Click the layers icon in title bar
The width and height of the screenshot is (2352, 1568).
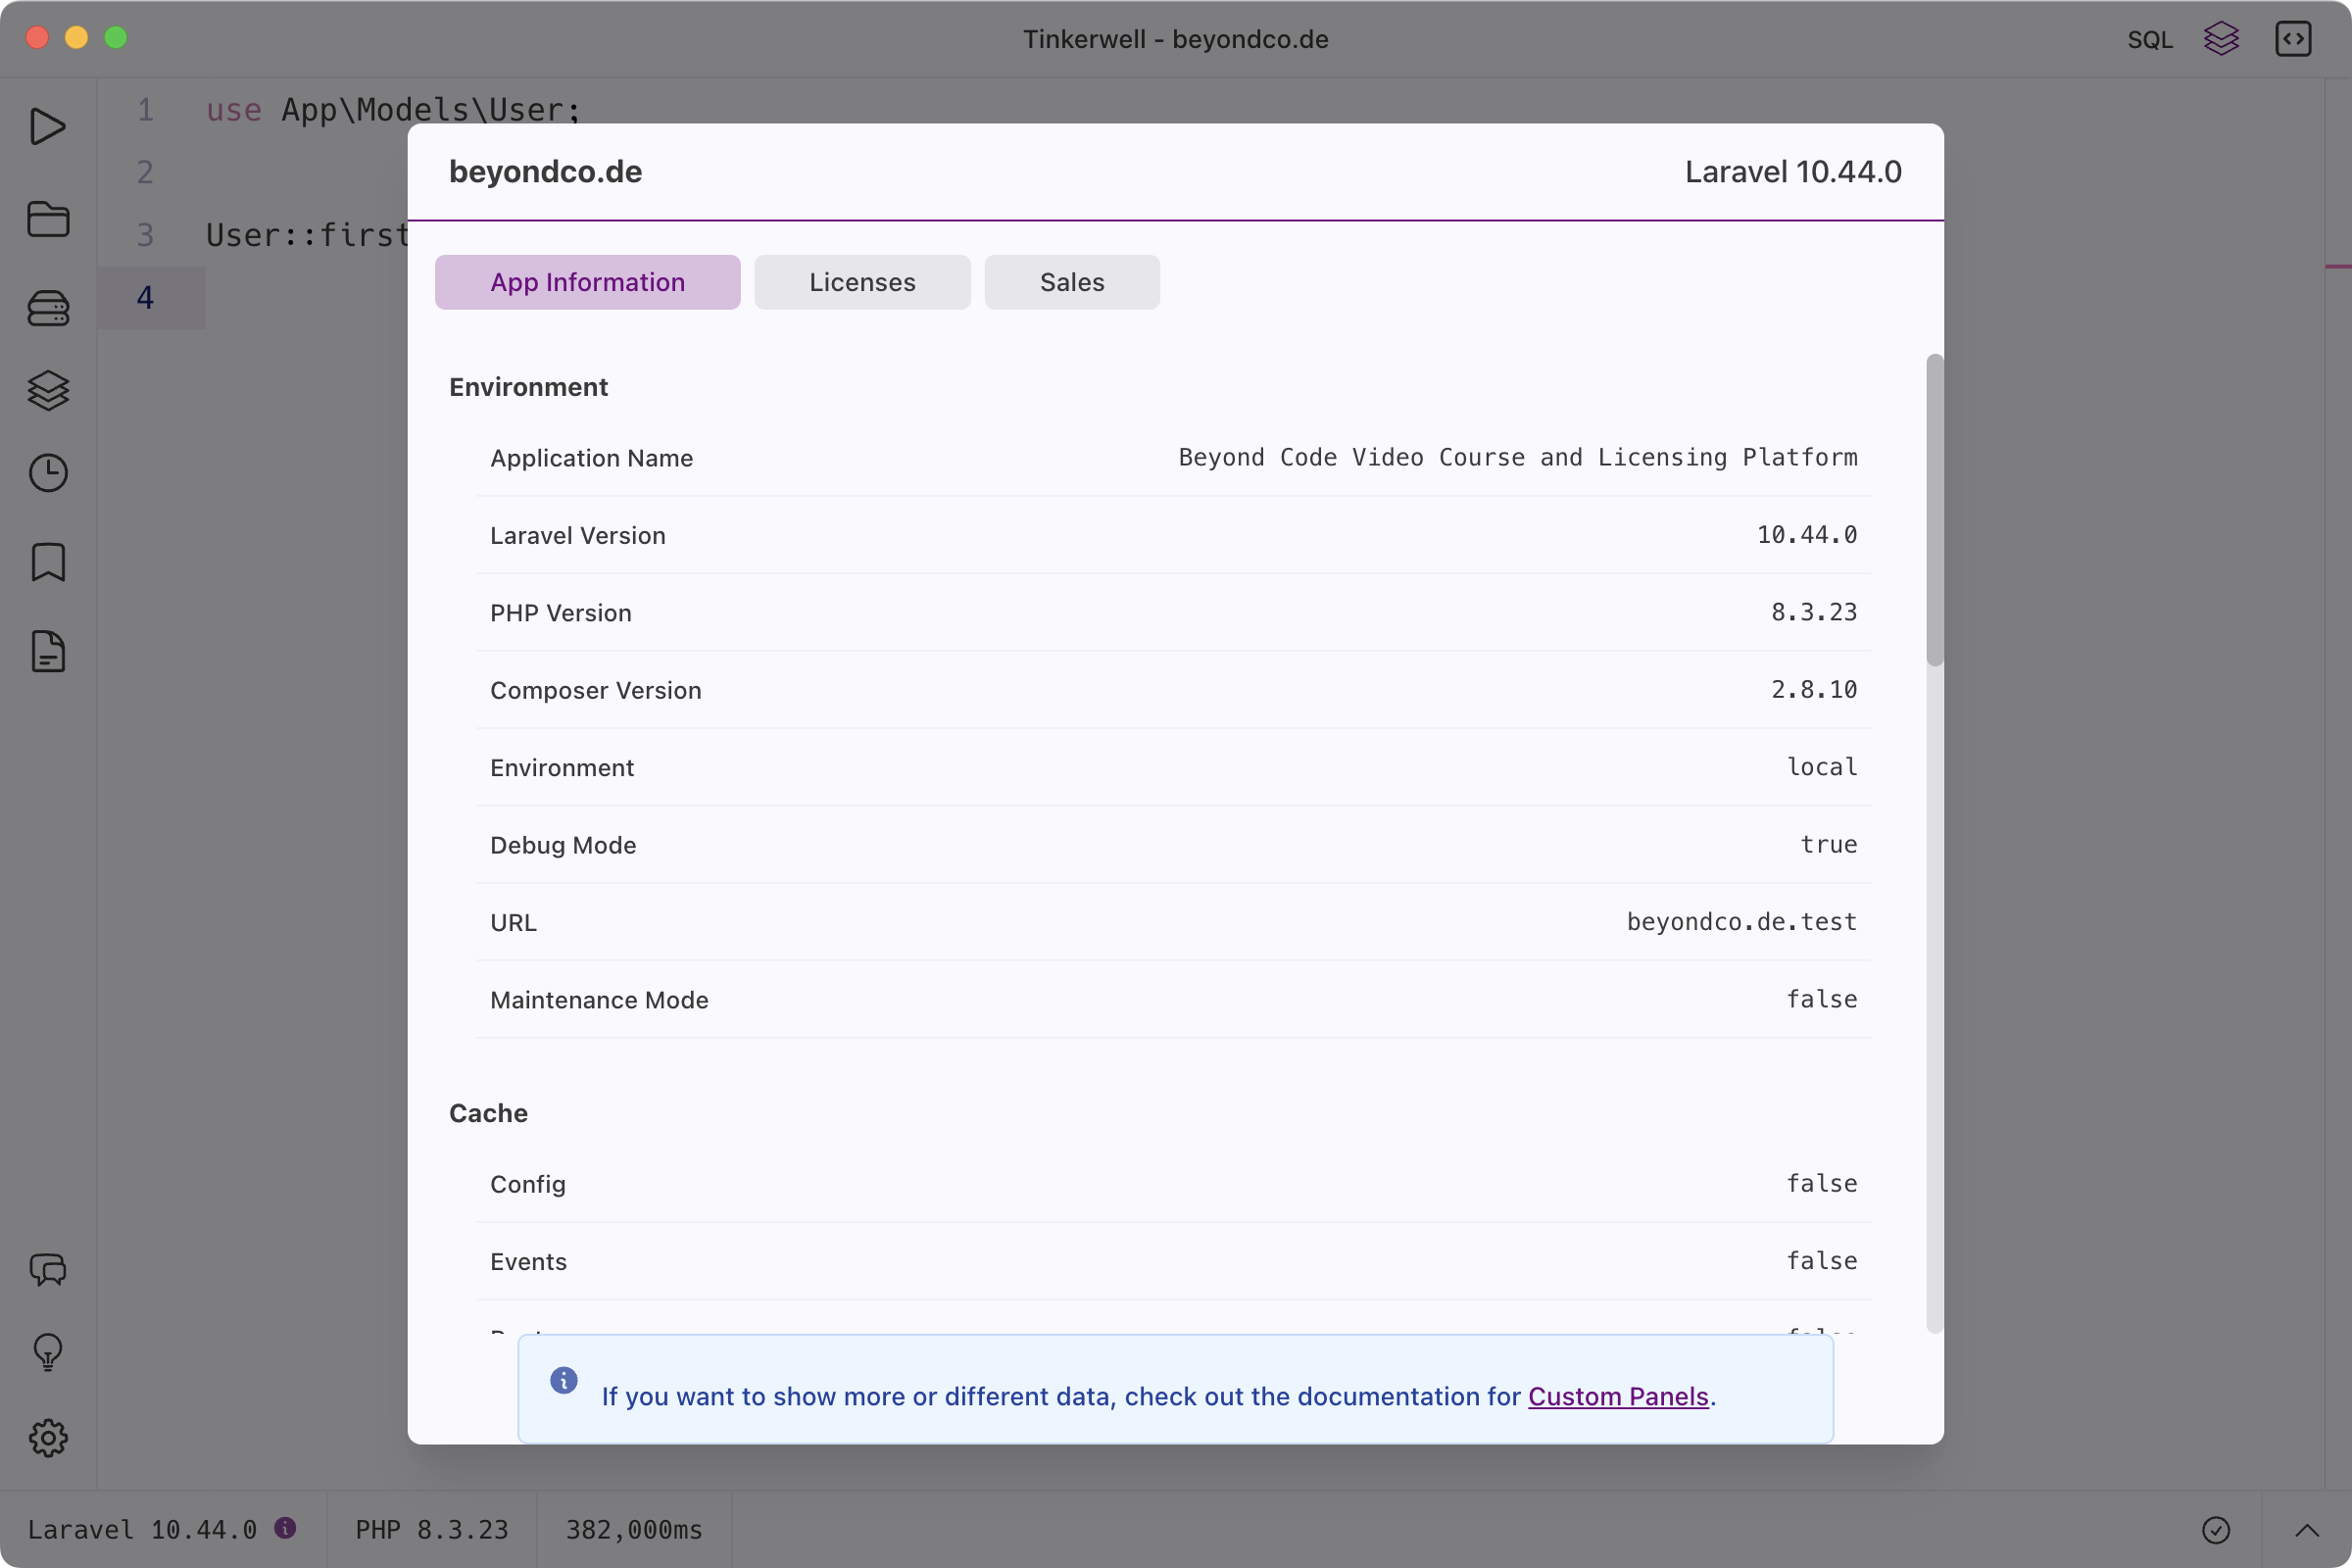[2221, 39]
